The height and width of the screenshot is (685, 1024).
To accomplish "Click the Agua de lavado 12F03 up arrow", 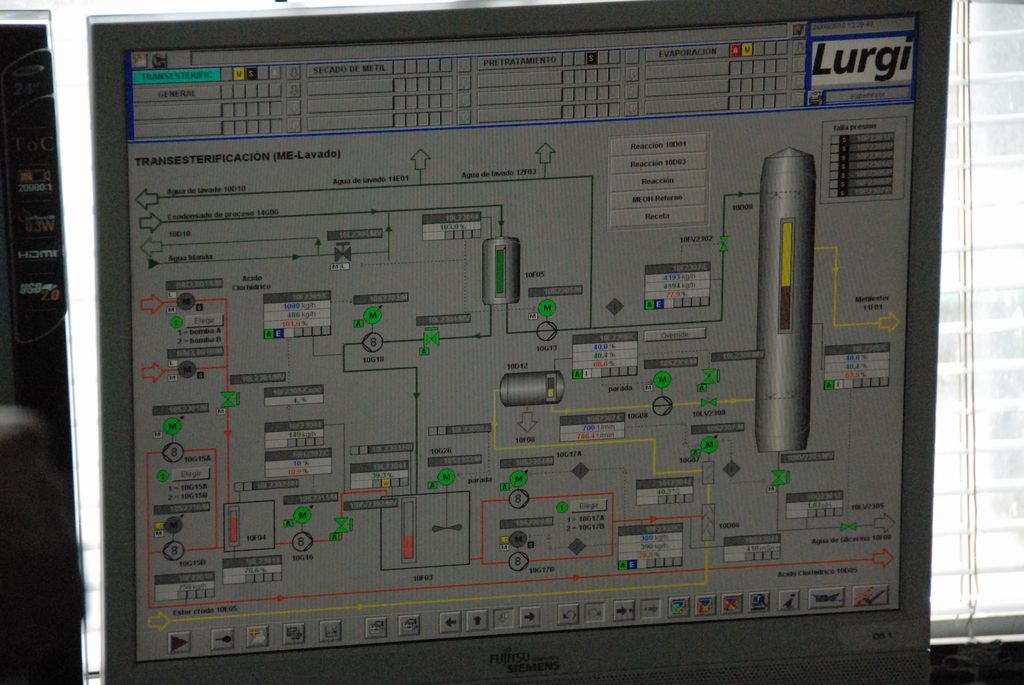I will click(x=545, y=153).
